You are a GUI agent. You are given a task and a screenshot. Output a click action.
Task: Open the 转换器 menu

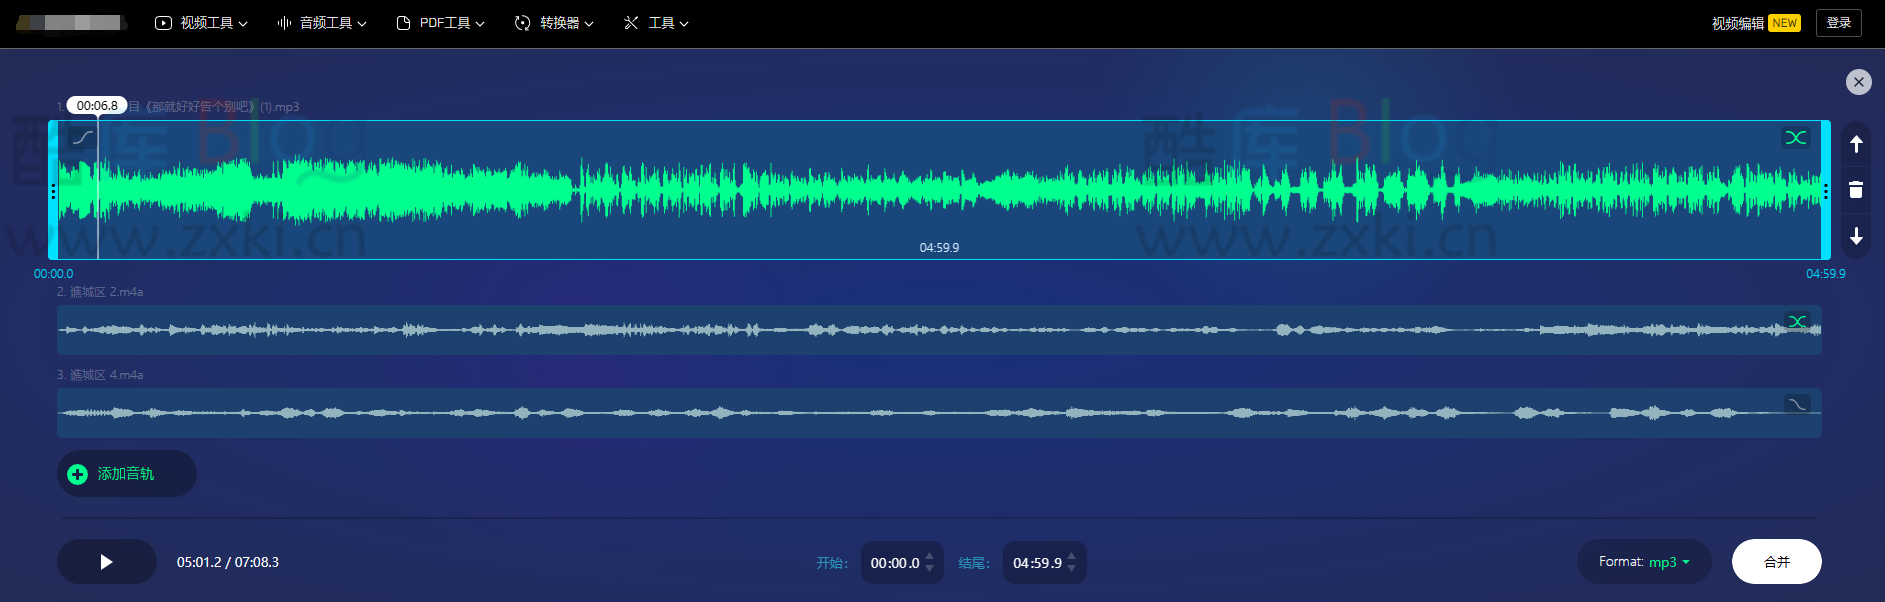554,23
